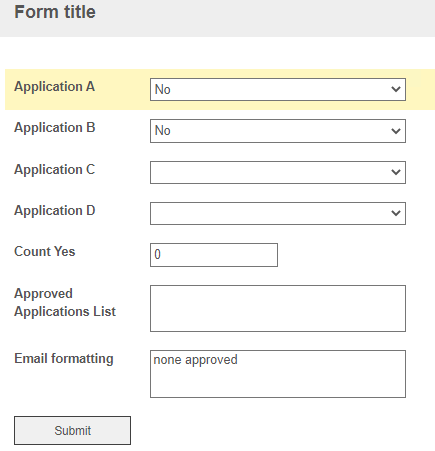This screenshot has width=435, height=451.
Task: Submit the form with the Submit button
Action: click(72, 430)
